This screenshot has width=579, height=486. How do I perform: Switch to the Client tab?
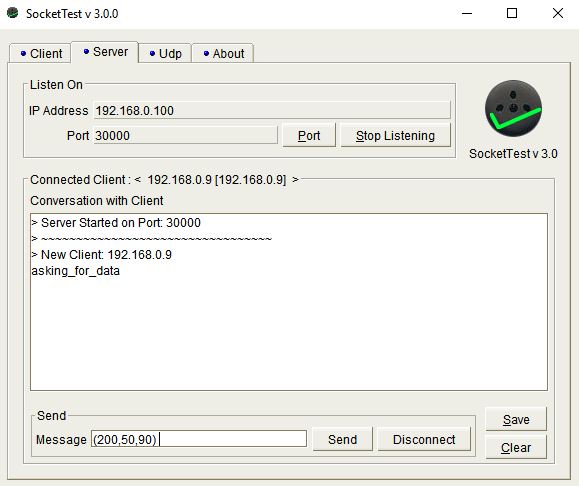point(40,54)
